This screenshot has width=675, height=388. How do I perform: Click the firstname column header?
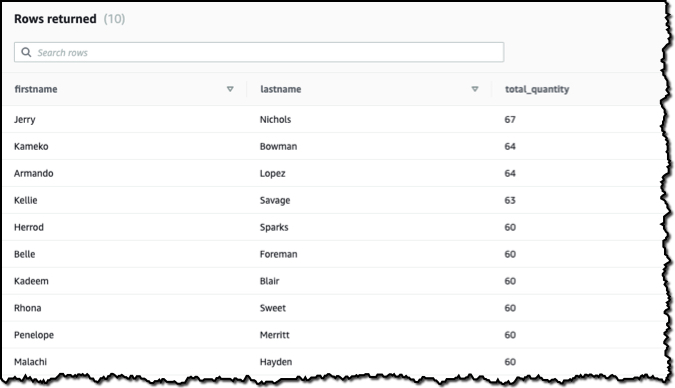(36, 89)
